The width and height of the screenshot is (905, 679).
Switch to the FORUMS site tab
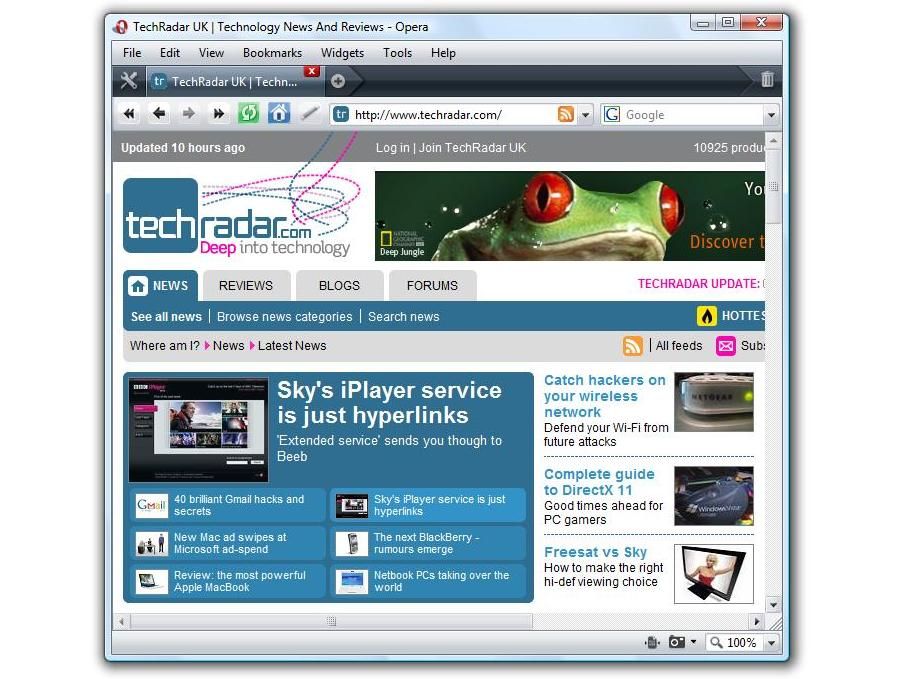[432, 286]
